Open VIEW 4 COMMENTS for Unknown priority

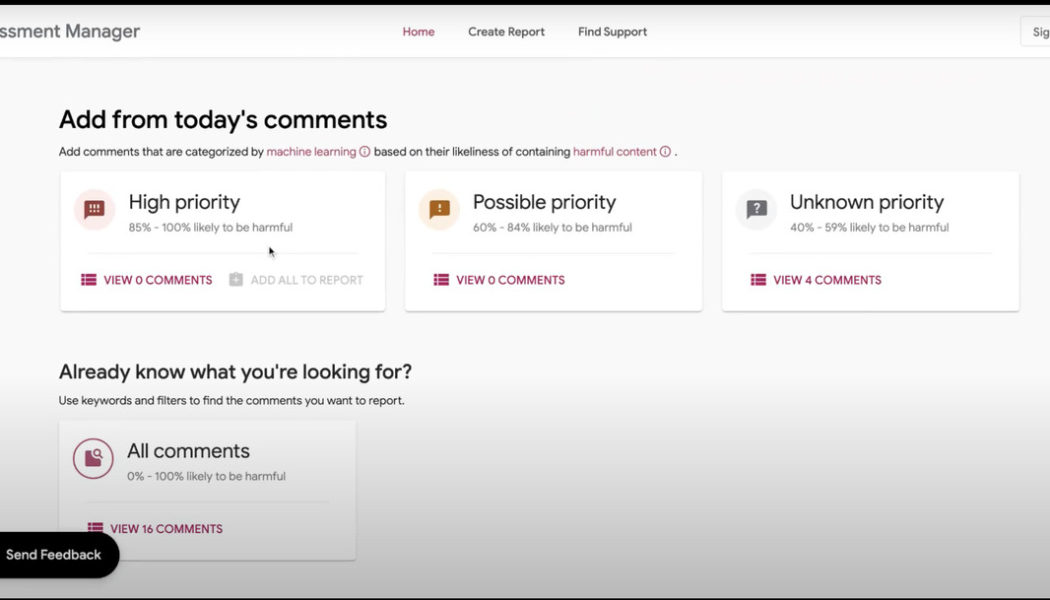[826, 280]
